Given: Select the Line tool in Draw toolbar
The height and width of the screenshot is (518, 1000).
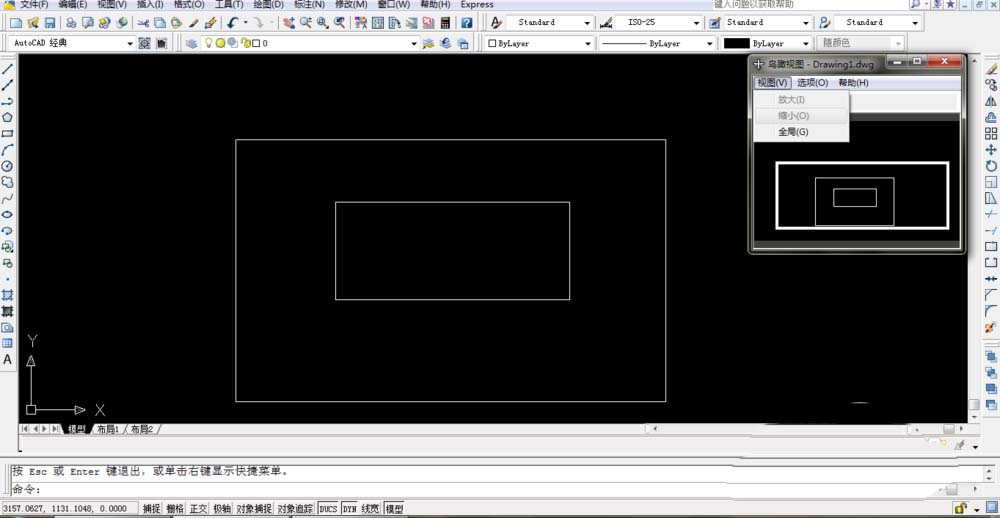Looking at the screenshot, I should coord(8,69).
